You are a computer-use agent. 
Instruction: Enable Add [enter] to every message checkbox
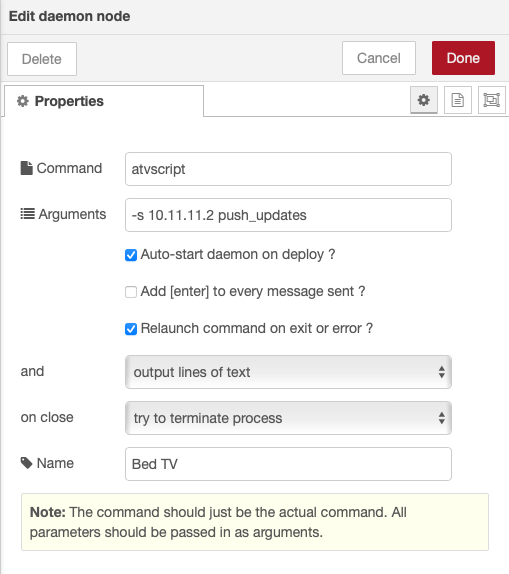131,292
